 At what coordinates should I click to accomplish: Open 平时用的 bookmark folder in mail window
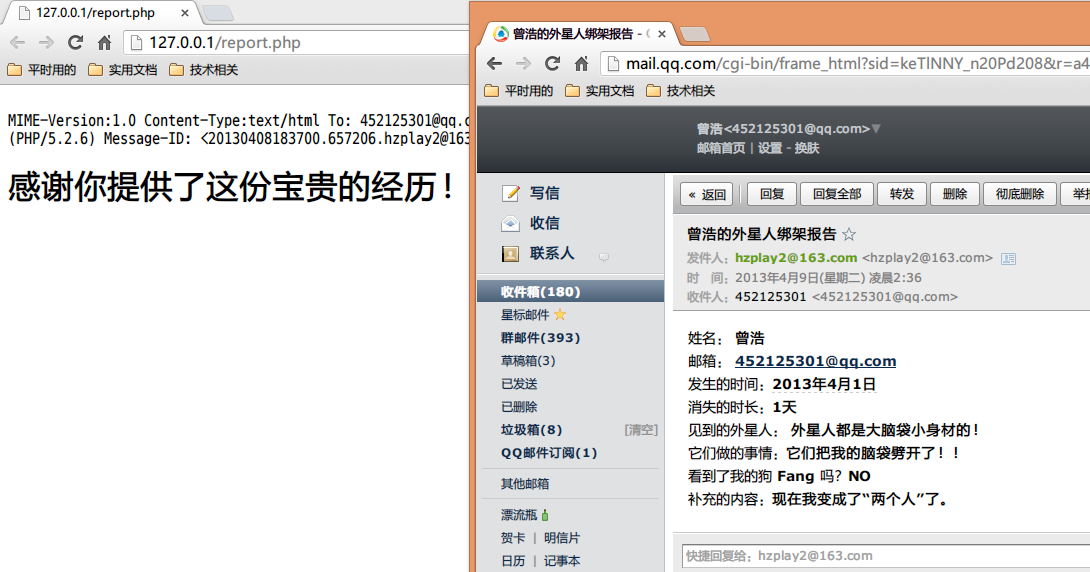click(x=519, y=91)
